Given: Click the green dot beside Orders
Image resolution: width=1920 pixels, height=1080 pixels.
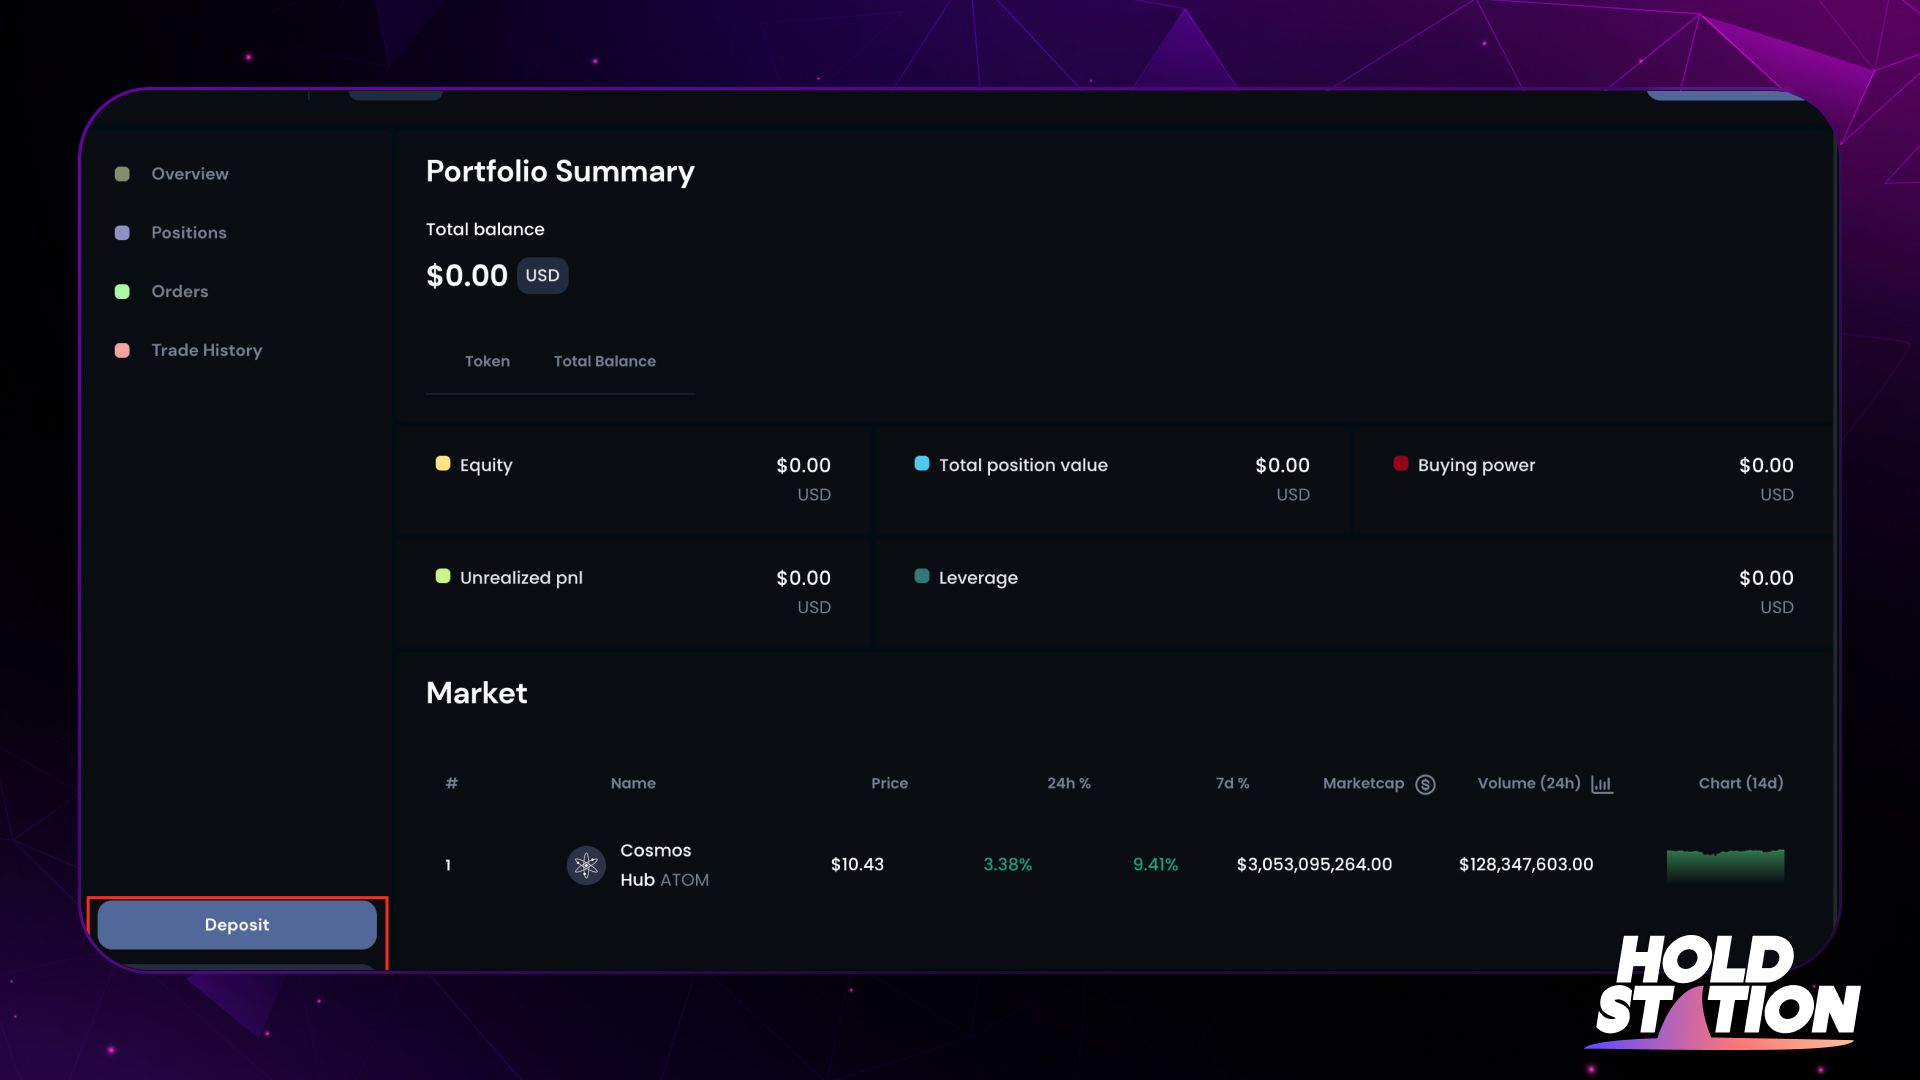Looking at the screenshot, I should pyautogui.click(x=122, y=292).
